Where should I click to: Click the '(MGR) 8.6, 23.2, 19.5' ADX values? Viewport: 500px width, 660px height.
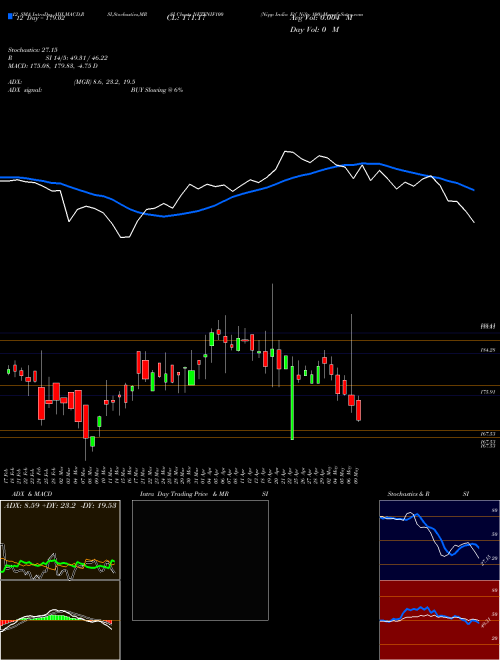pos(104,82)
